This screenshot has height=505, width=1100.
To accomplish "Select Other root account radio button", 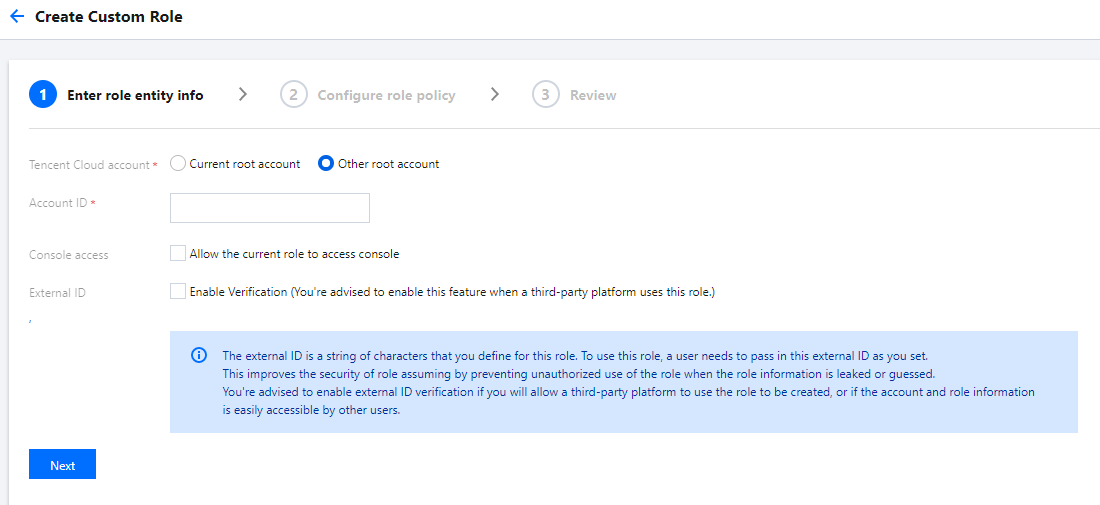I will pos(326,164).
